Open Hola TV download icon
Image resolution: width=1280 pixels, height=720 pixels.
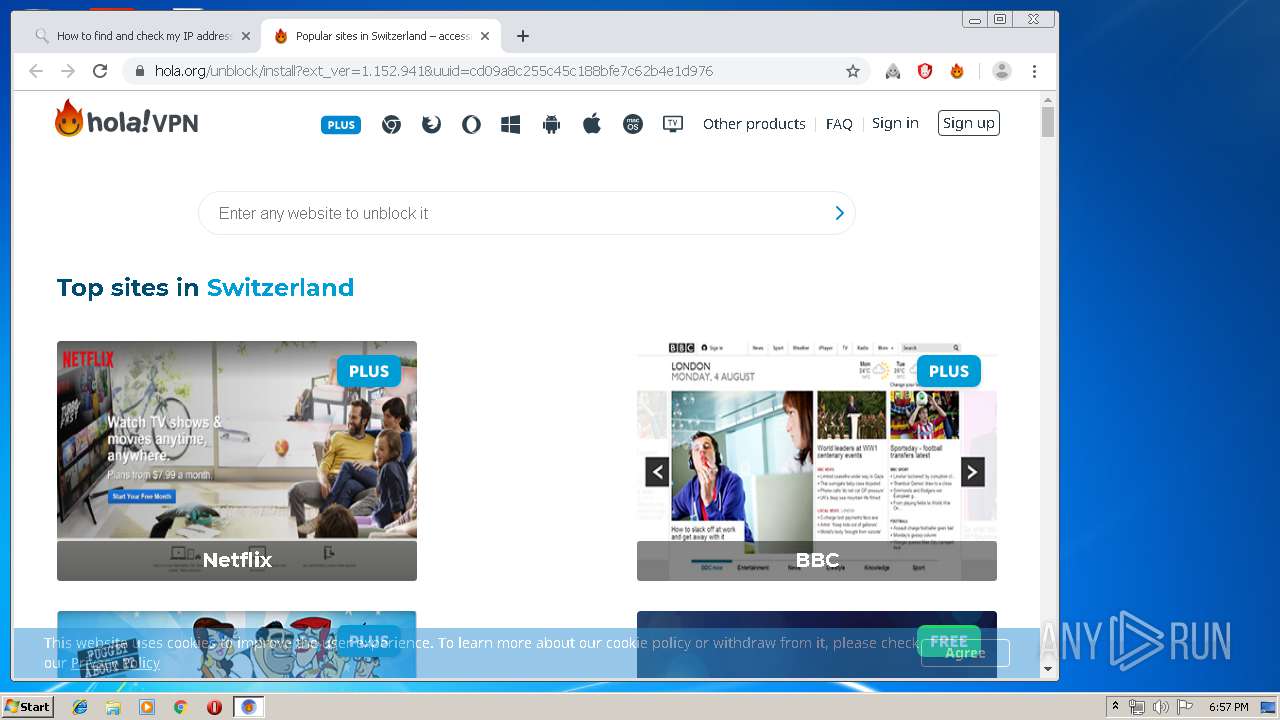[673, 124]
